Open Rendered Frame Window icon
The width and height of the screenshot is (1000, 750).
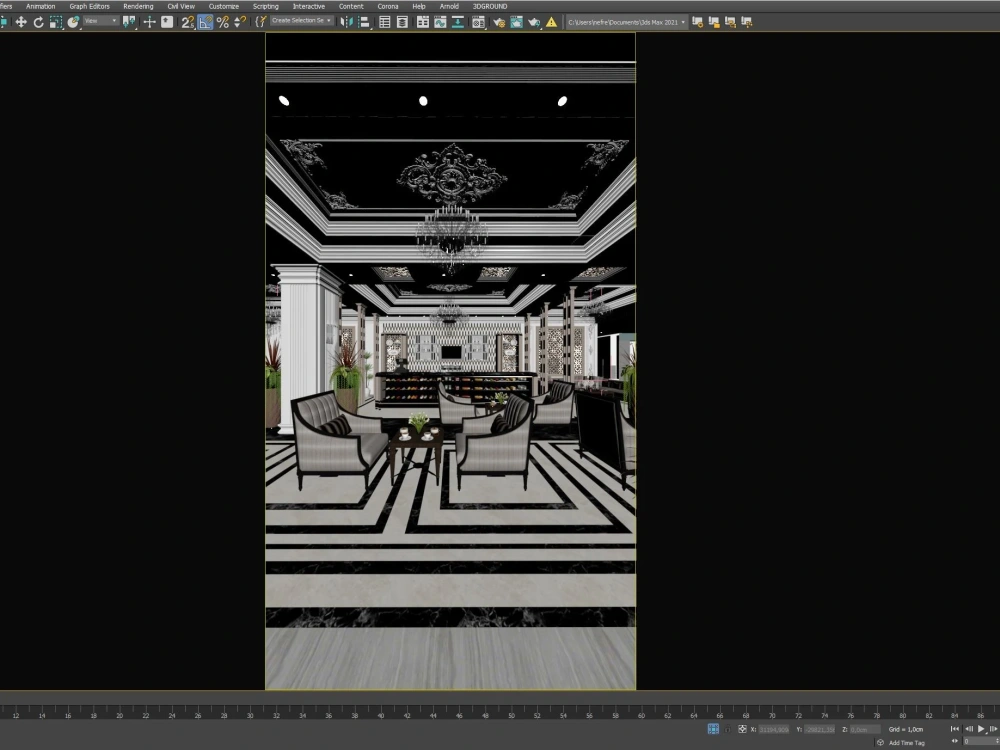516,22
